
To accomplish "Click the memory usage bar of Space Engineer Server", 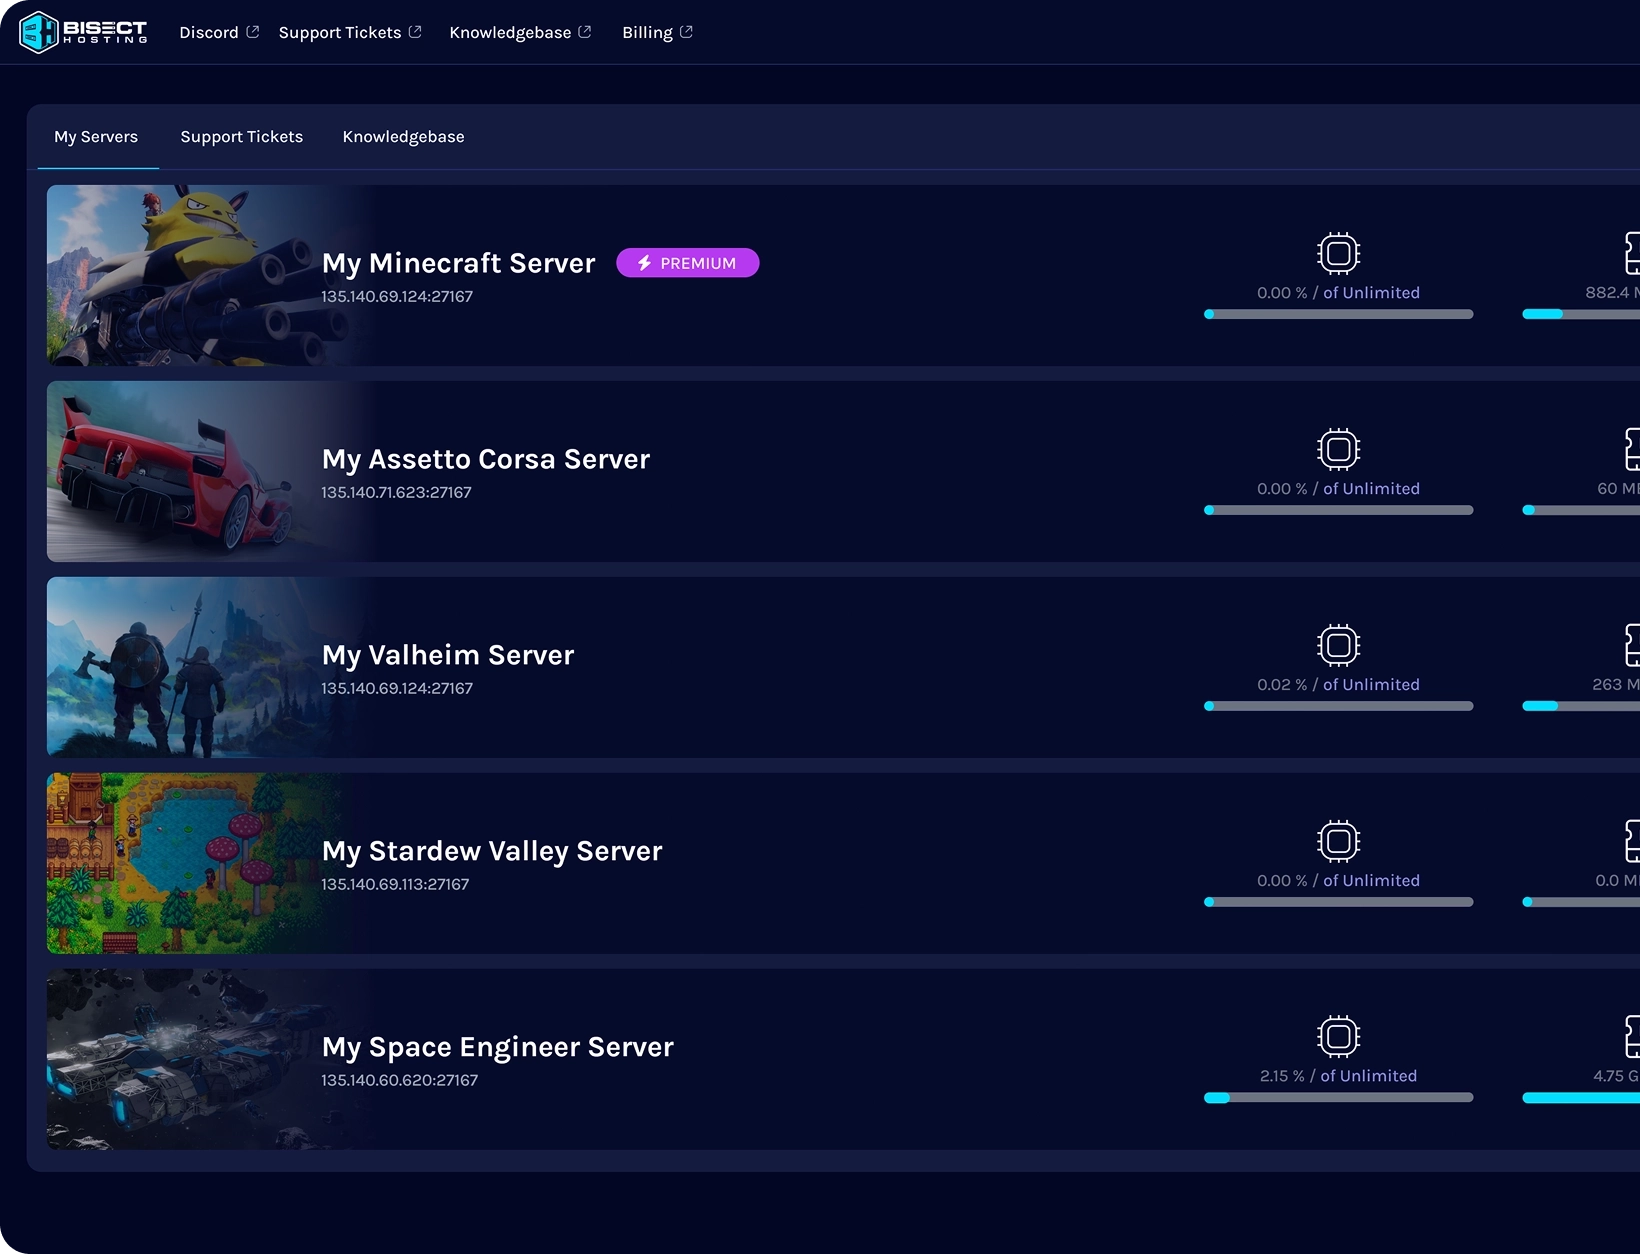I will pos(1581,1098).
